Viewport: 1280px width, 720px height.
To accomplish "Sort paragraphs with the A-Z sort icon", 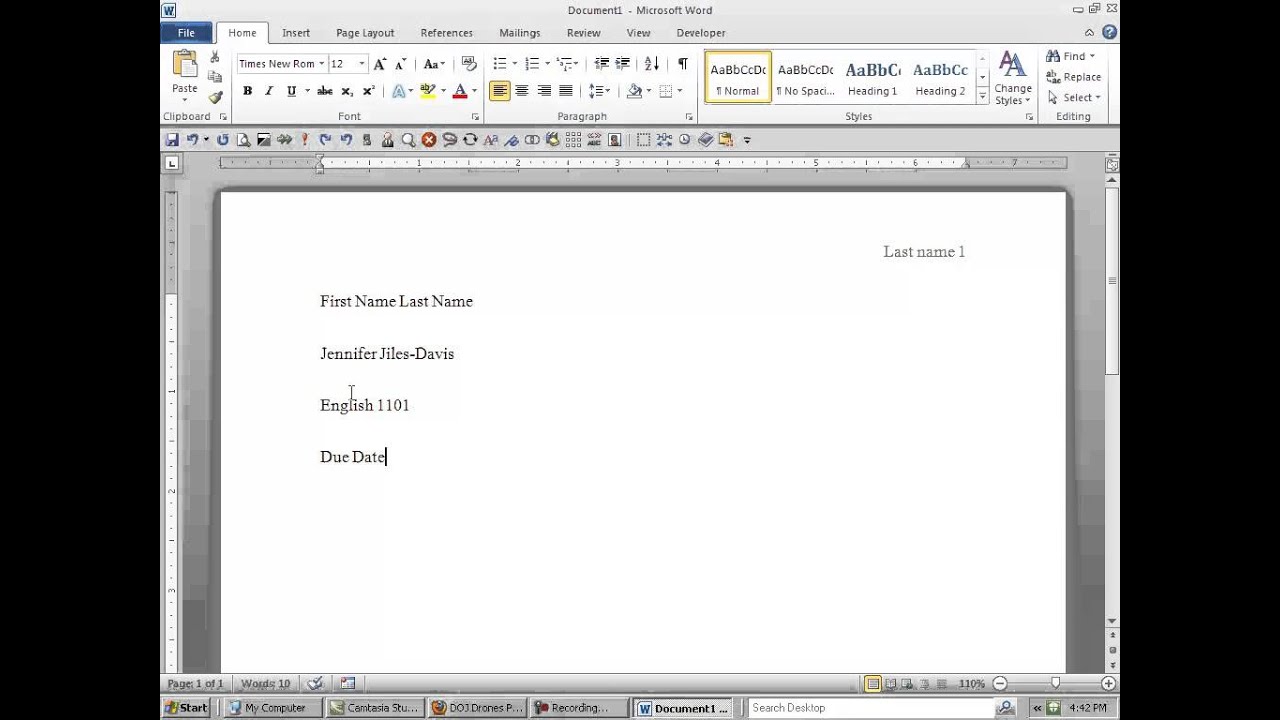I will [652, 64].
